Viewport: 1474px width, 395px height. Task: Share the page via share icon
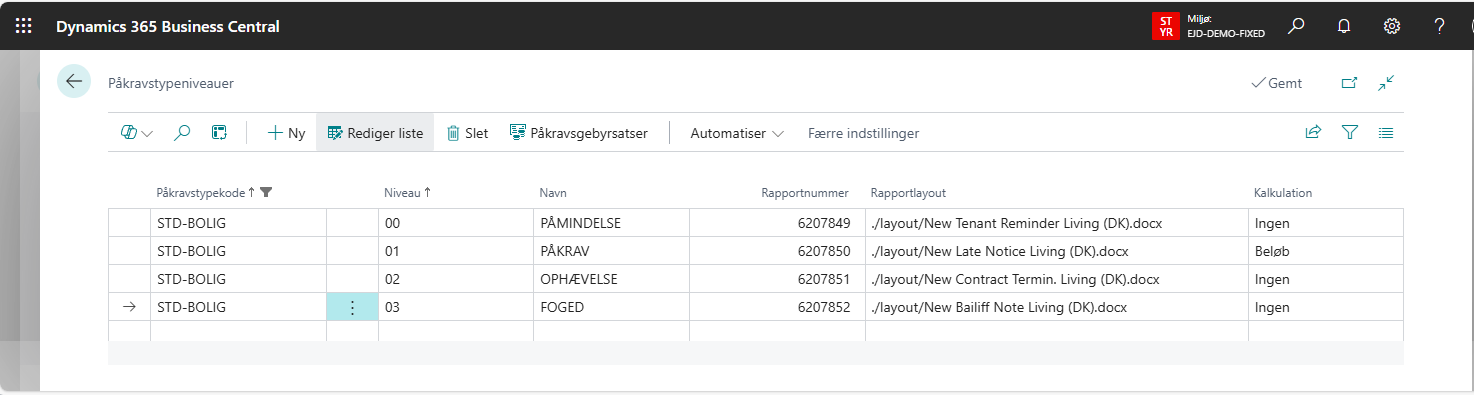1313,132
